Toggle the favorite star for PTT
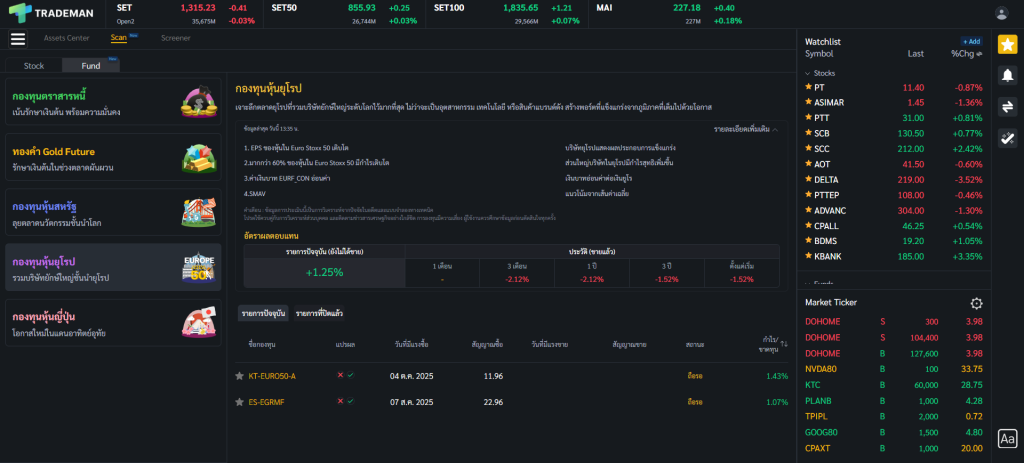The height and width of the screenshot is (463, 1024). tap(808, 118)
